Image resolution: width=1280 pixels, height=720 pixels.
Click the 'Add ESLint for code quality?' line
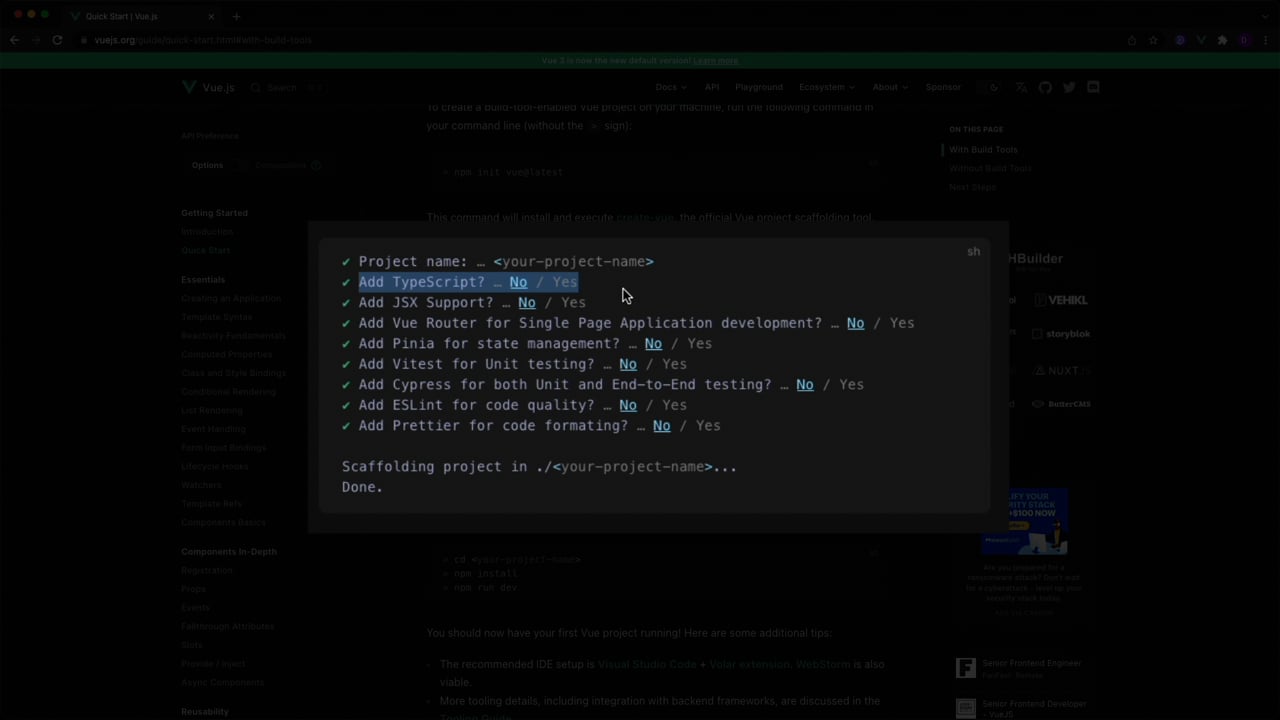(x=522, y=405)
